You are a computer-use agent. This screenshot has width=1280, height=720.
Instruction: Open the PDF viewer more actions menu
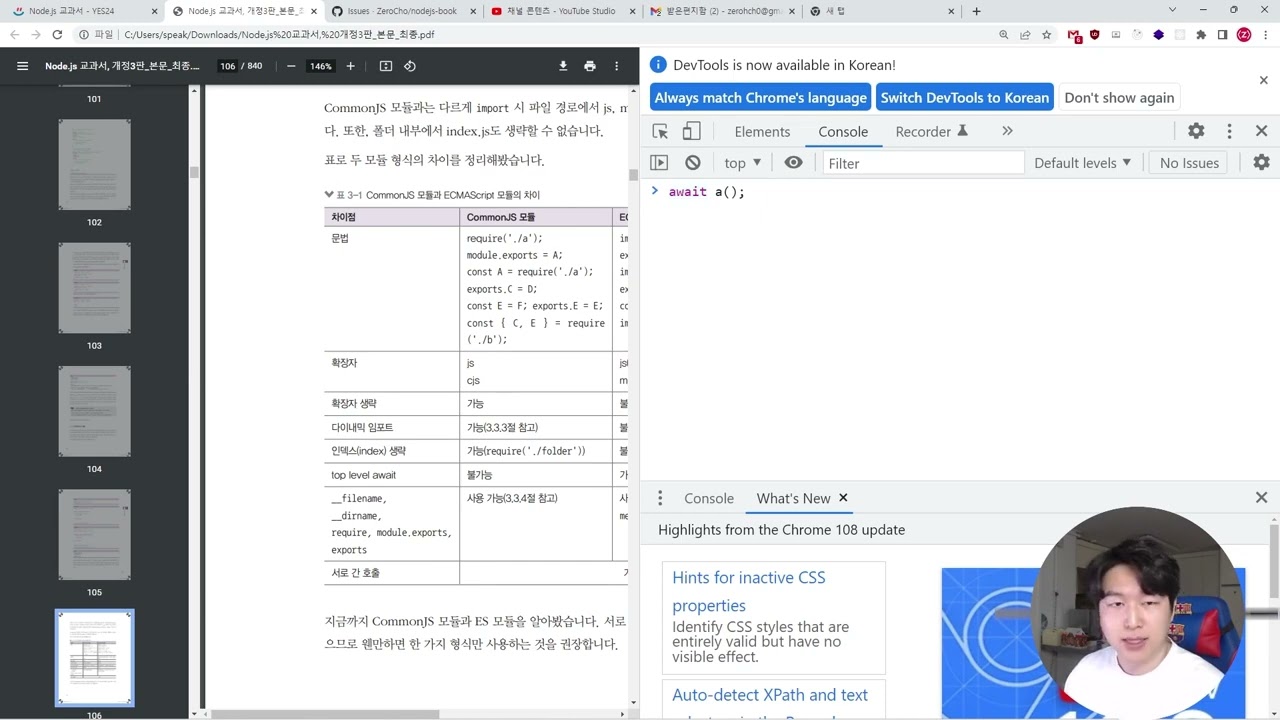[617, 66]
